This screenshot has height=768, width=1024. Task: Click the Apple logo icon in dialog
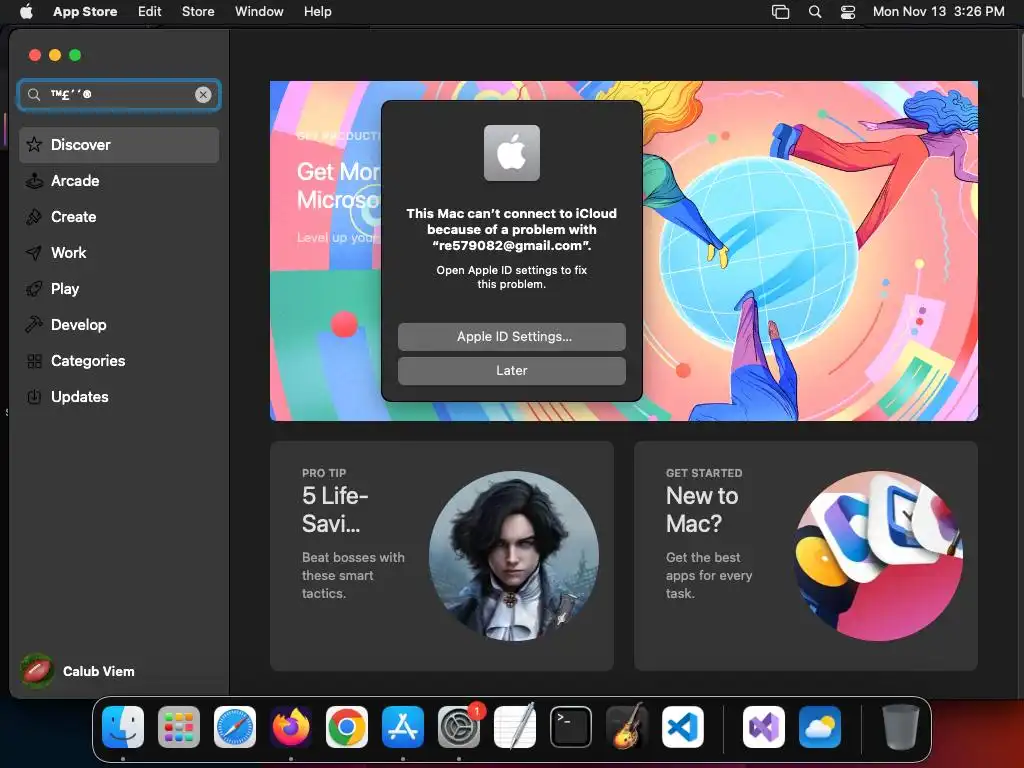[x=511, y=153]
